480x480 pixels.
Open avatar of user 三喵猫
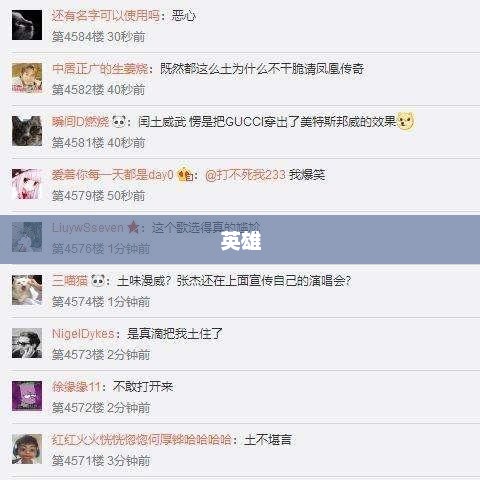[x=27, y=290]
